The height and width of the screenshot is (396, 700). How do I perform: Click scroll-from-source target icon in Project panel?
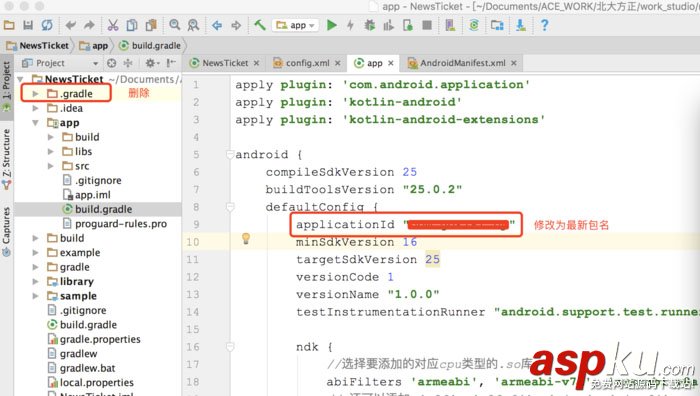(x=112, y=63)
